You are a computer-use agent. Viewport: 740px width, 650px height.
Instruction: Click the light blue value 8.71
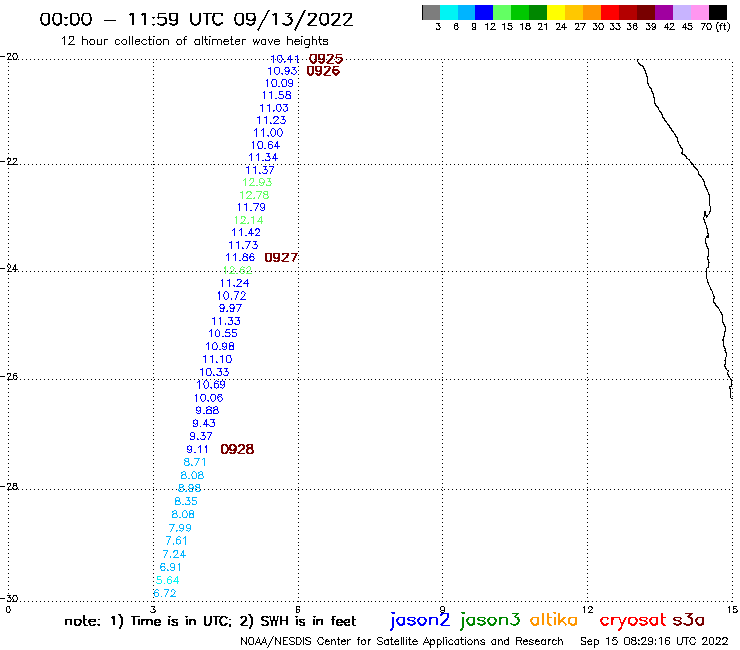pos(195,462)
